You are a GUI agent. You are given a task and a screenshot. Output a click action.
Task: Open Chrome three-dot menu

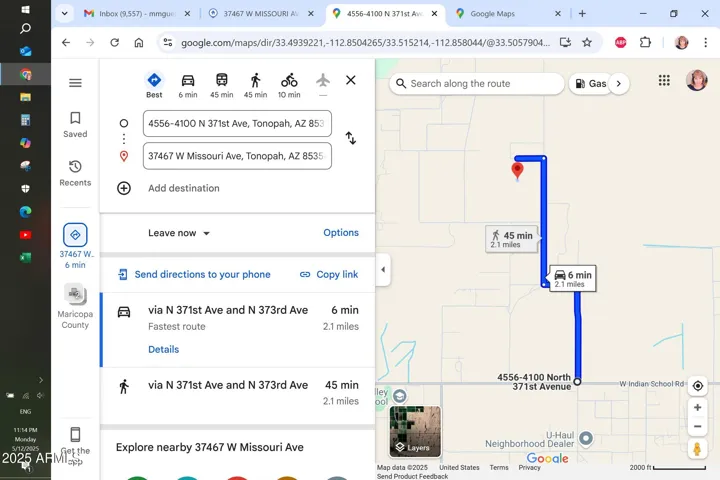click(x=705, y=43)
